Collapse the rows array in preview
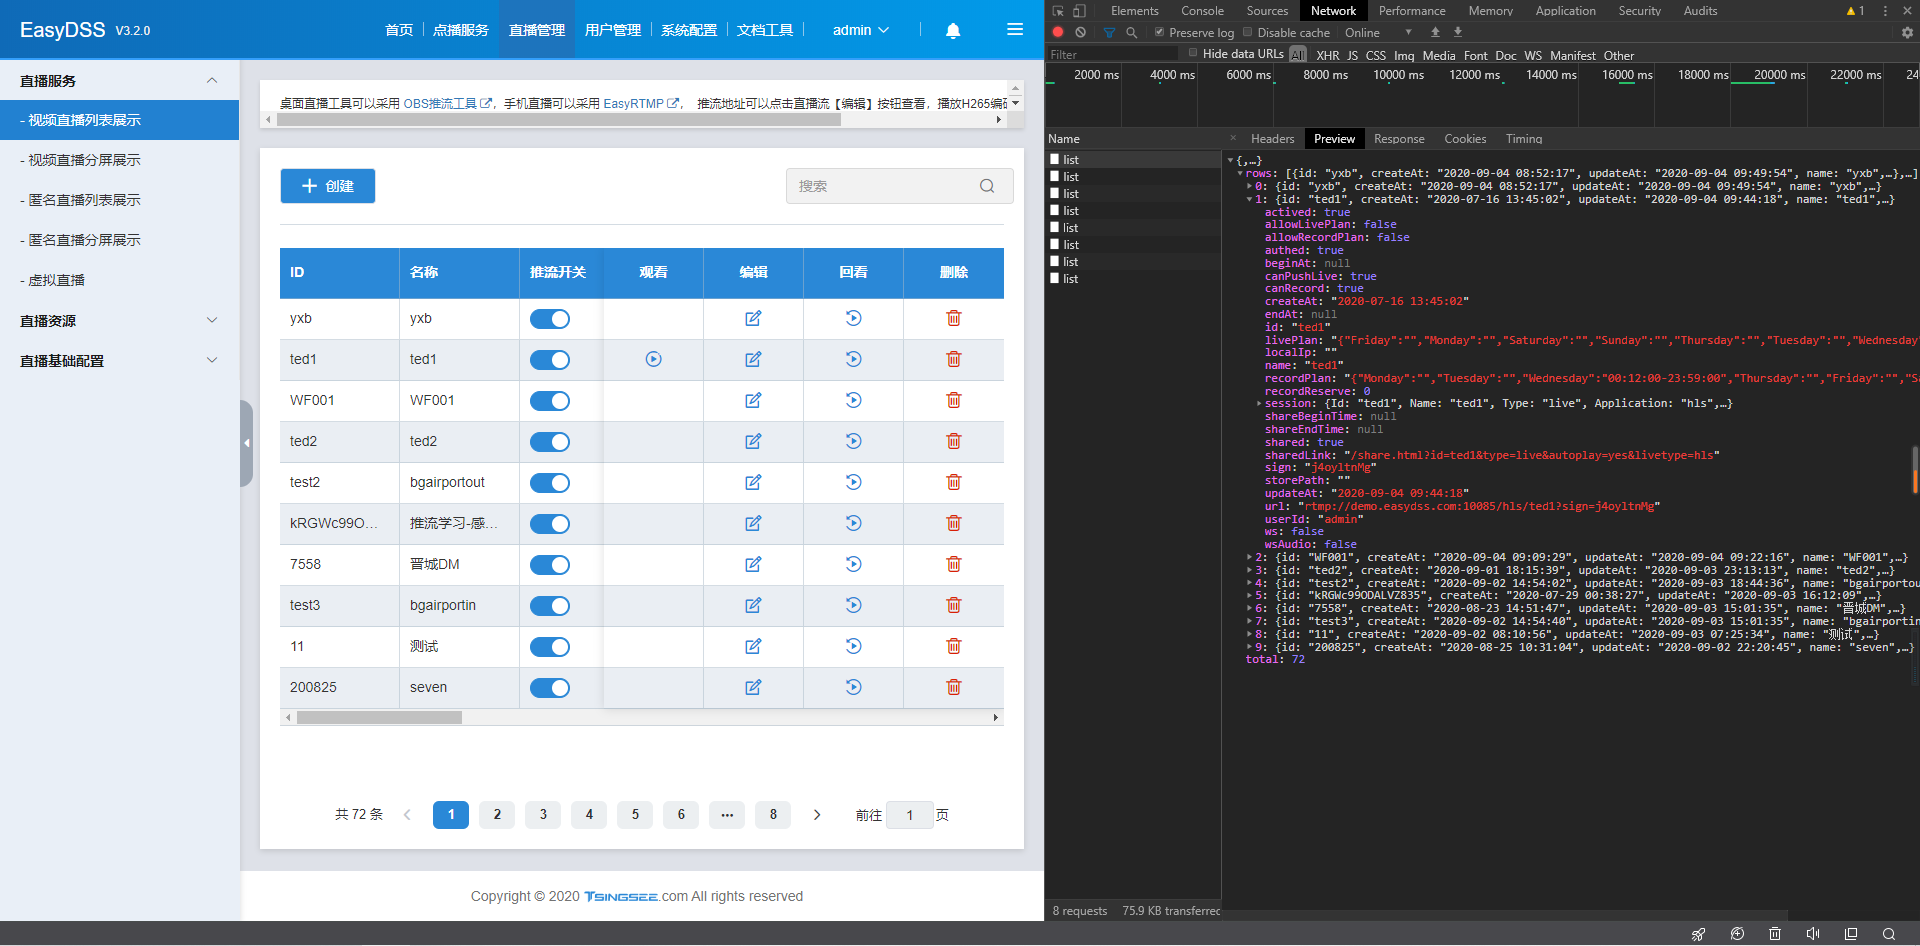Image resolution: width=1920 pixels, height=946 pixels. pyautogui.click(x=1240, y=174)
